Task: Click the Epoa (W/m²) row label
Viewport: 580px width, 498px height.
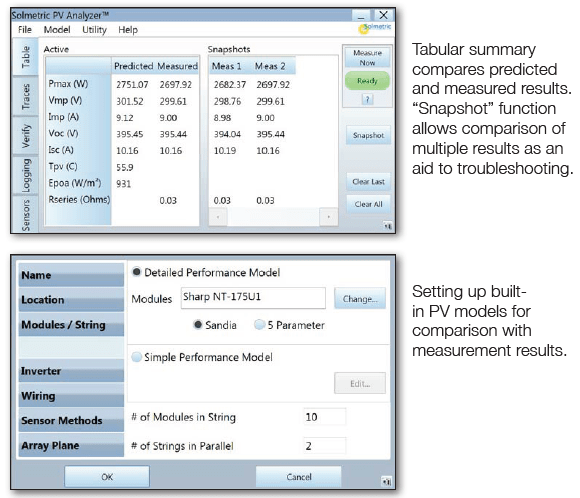Action: click(x=75, y=183)
